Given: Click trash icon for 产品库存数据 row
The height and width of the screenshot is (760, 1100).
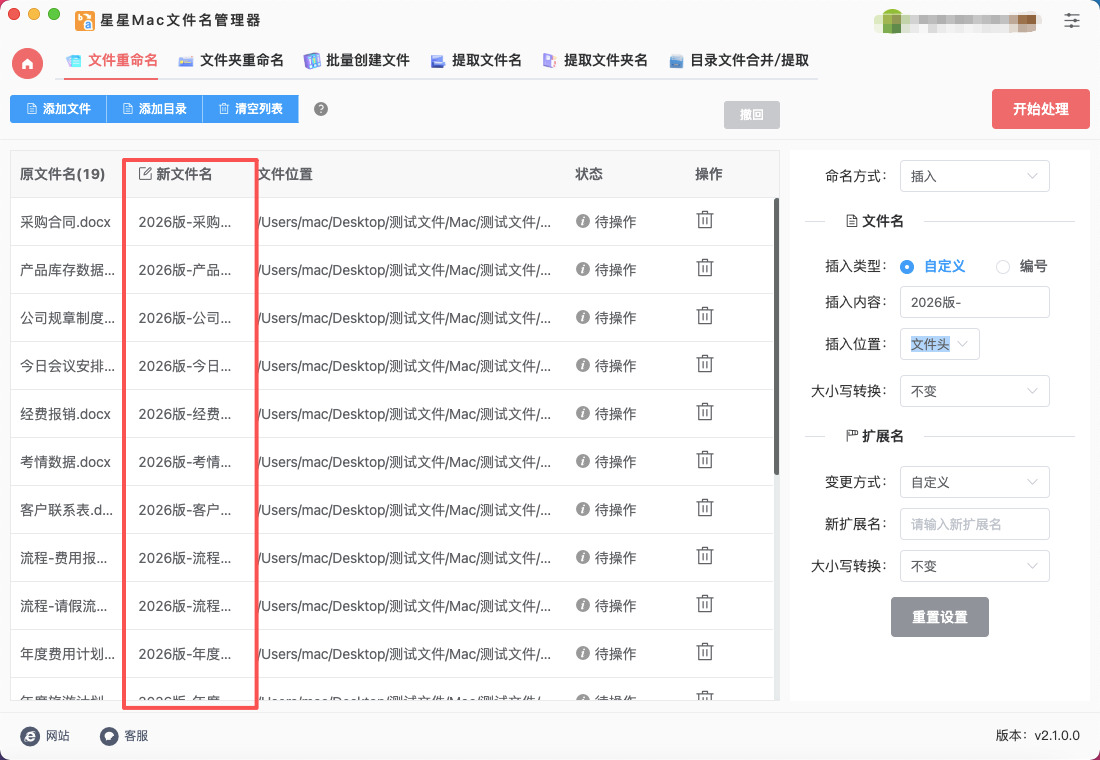Looking at the screenshot, I should 705,268.
